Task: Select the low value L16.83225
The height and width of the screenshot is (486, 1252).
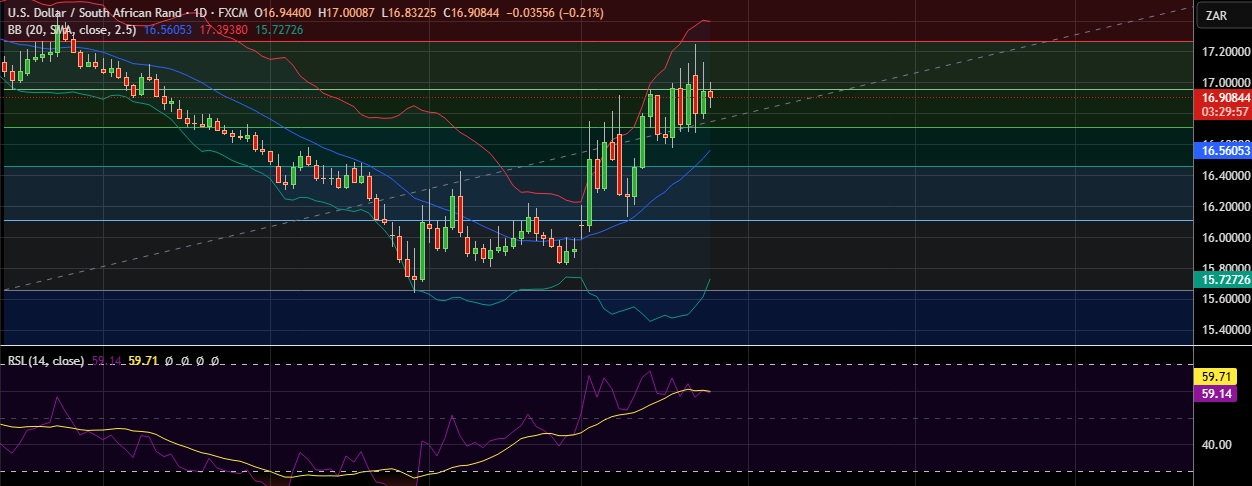Action: (x=409, y=14)
